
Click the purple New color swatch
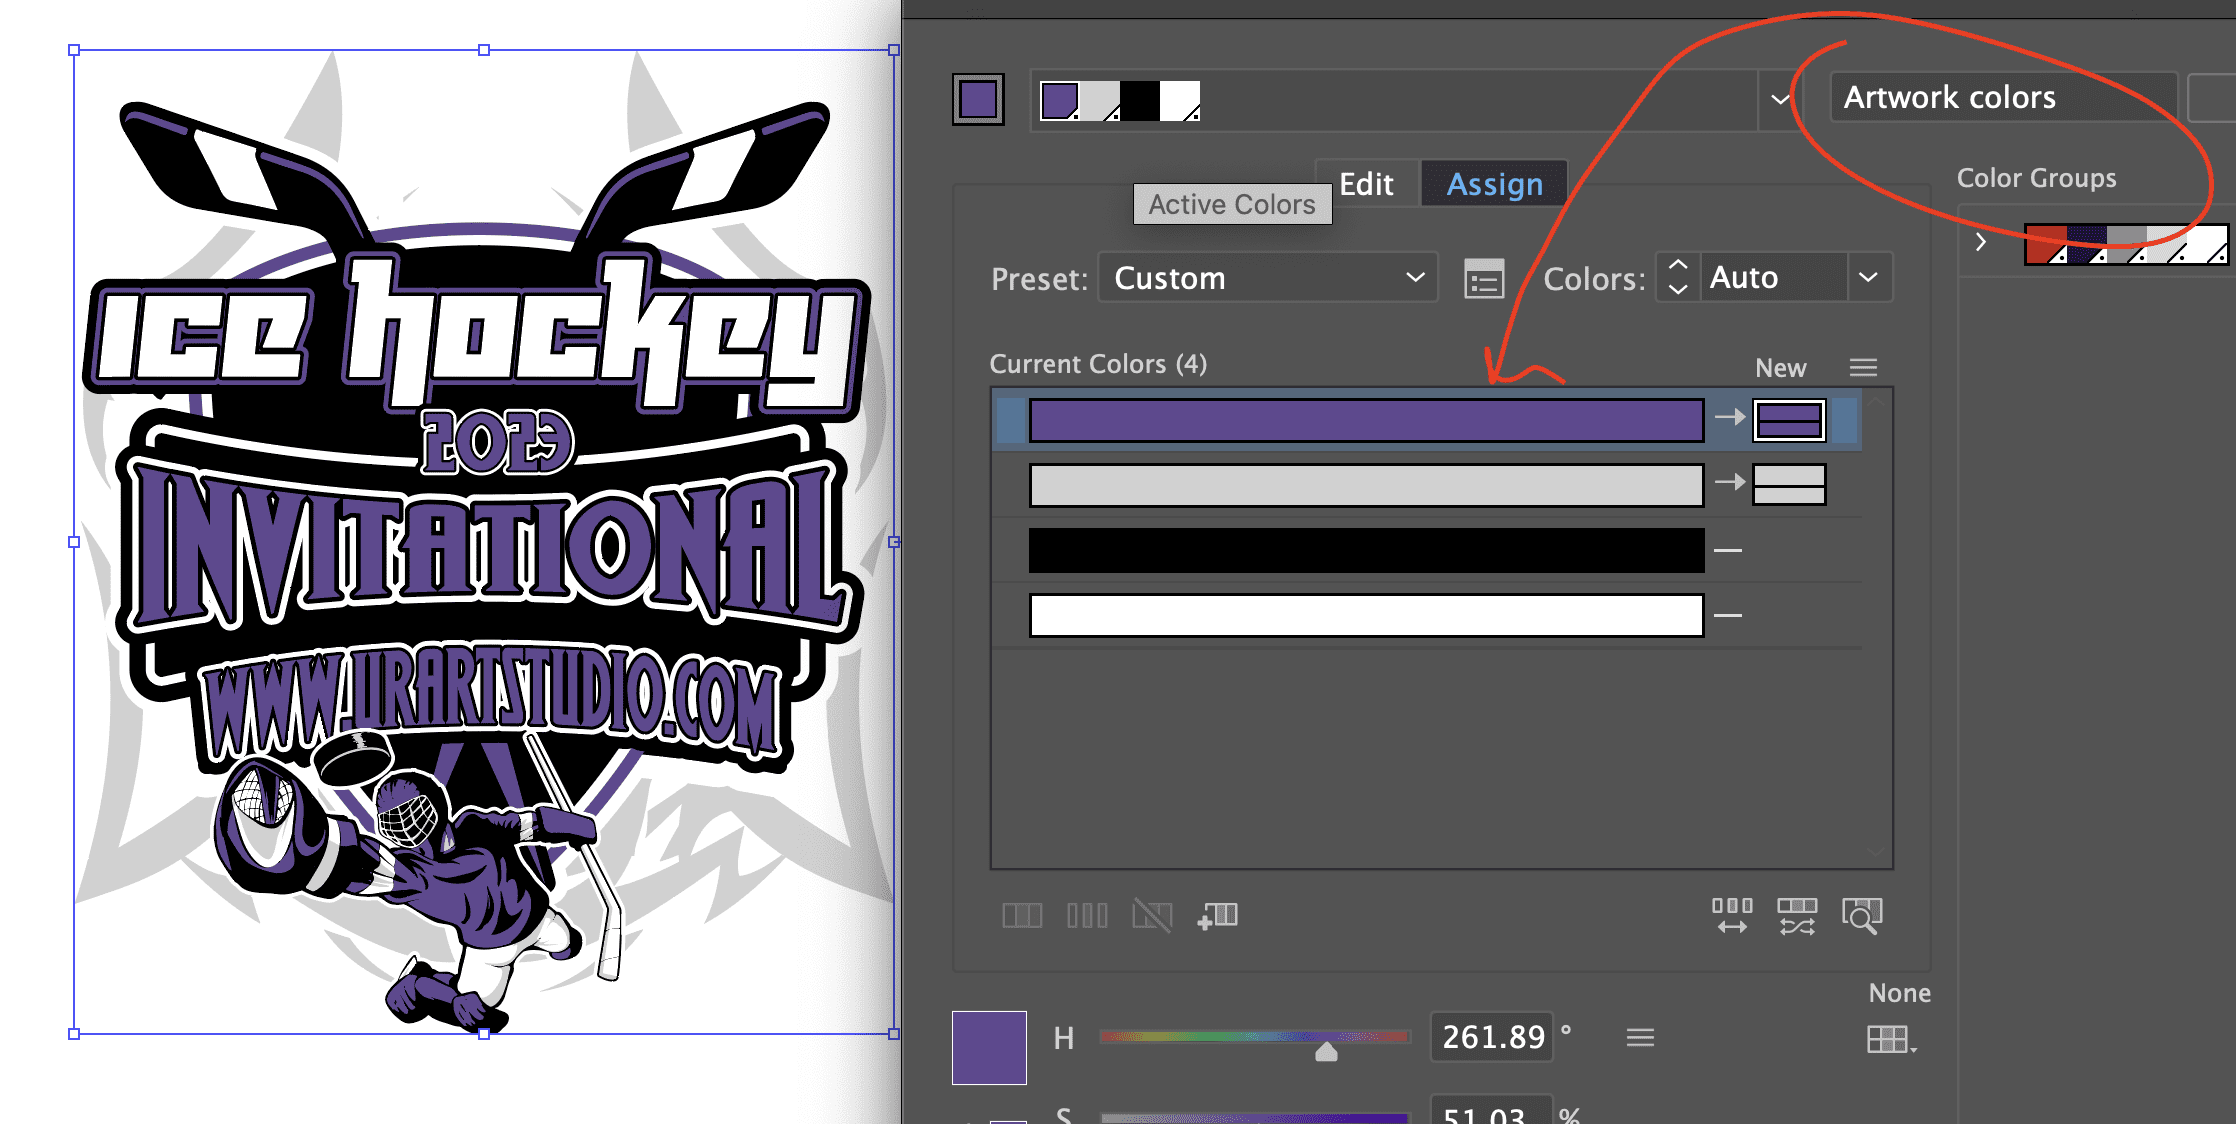(x=1789, y=420)
